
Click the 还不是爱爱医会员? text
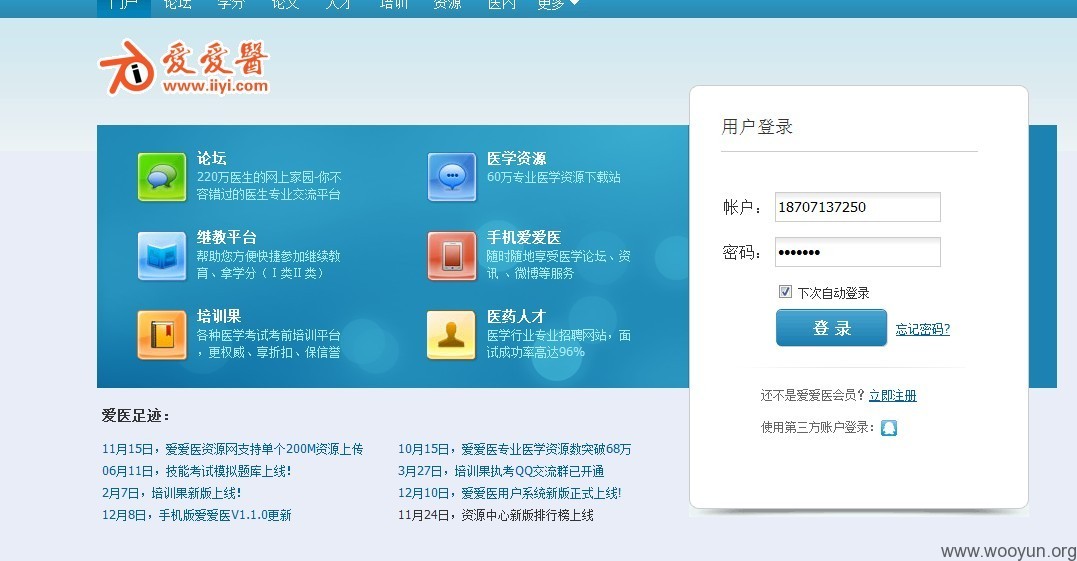813,396
